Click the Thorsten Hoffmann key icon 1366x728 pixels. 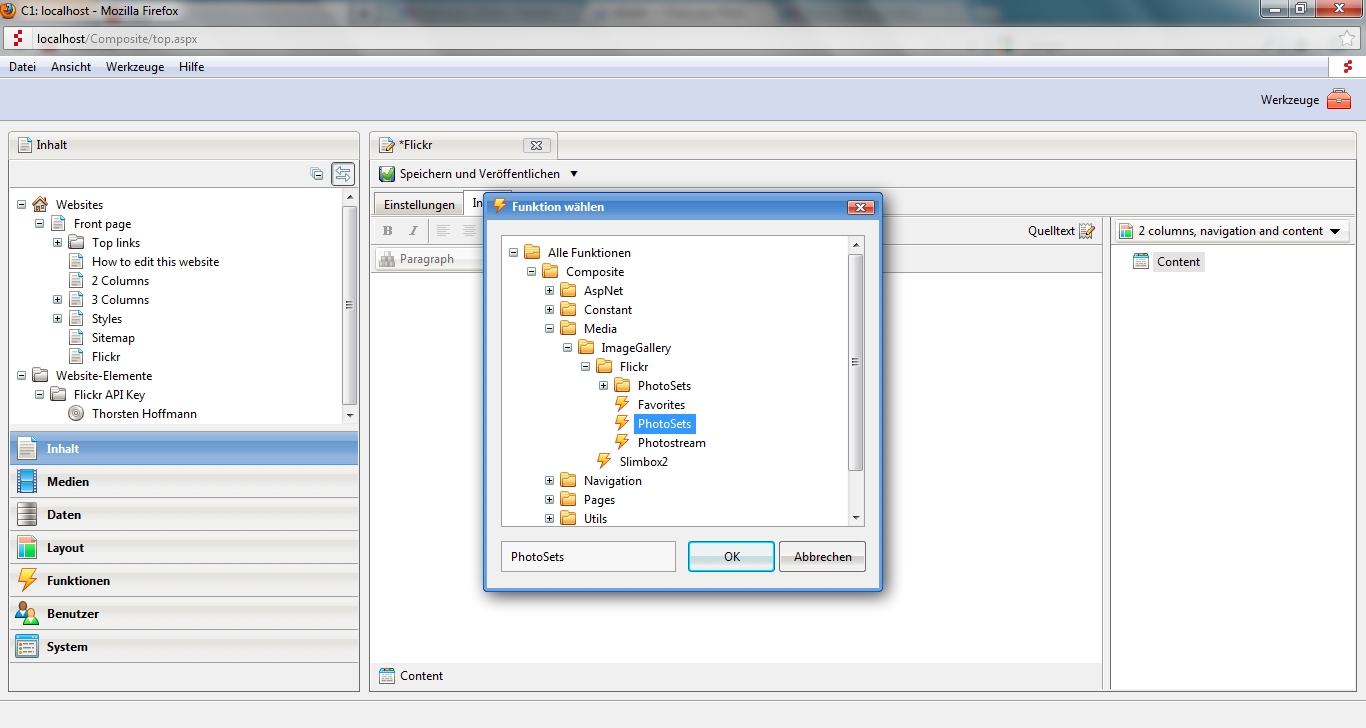(76, 414)
